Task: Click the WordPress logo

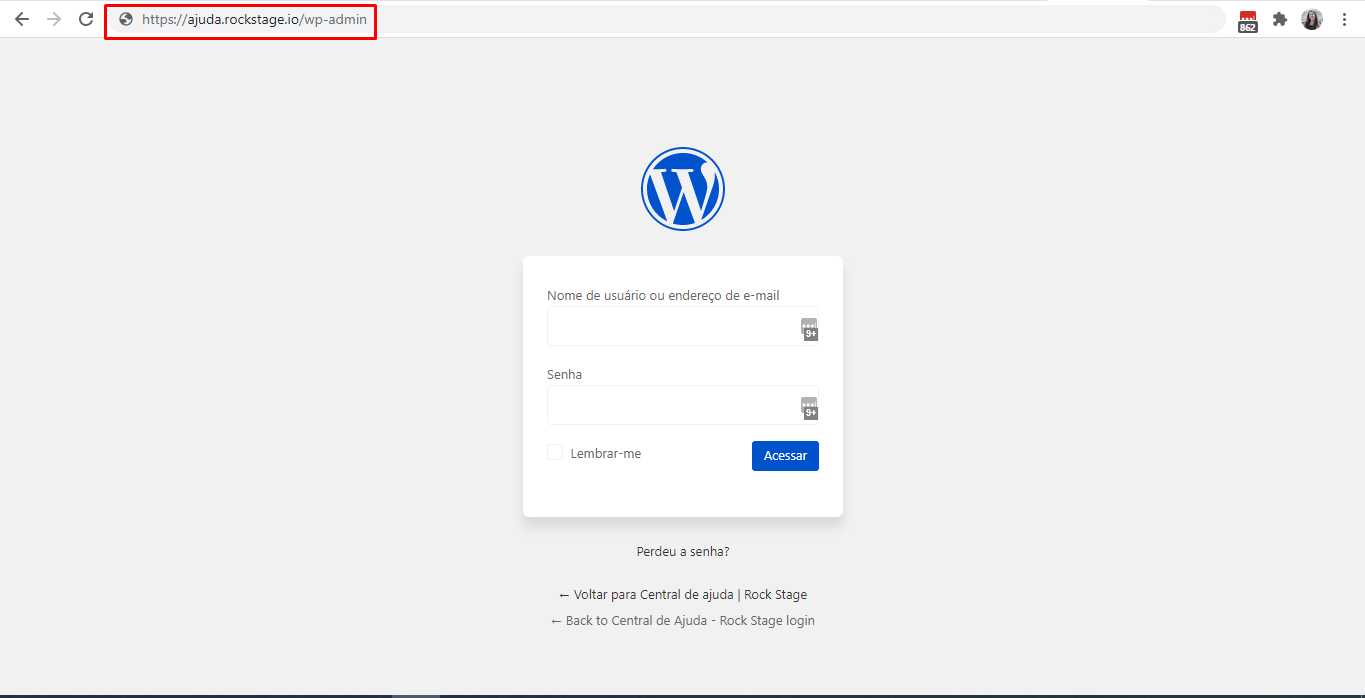Action: point(683,188)
